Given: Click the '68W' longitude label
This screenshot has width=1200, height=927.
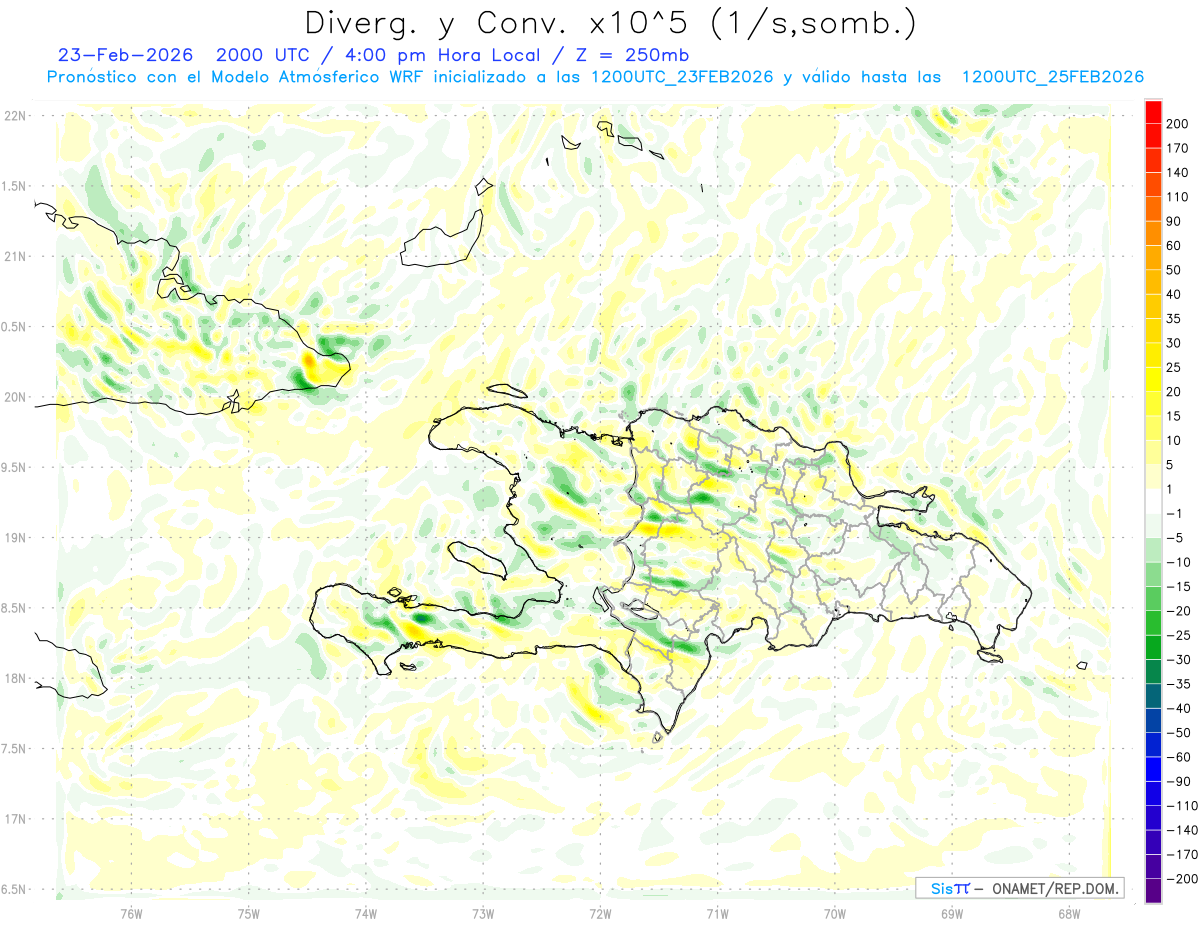Looking at the screenshot, I should click(x=1069, y=913).
